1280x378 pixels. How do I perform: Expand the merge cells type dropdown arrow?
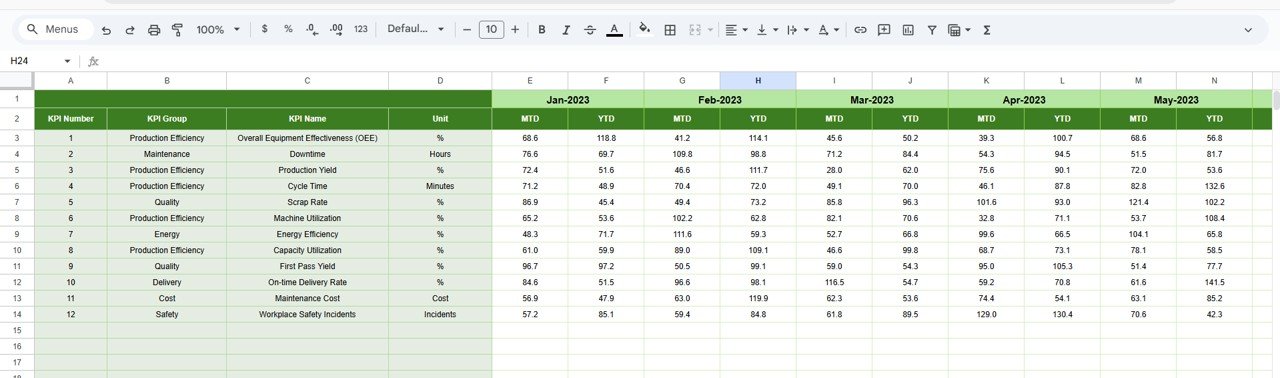click(x=711, y=30)
